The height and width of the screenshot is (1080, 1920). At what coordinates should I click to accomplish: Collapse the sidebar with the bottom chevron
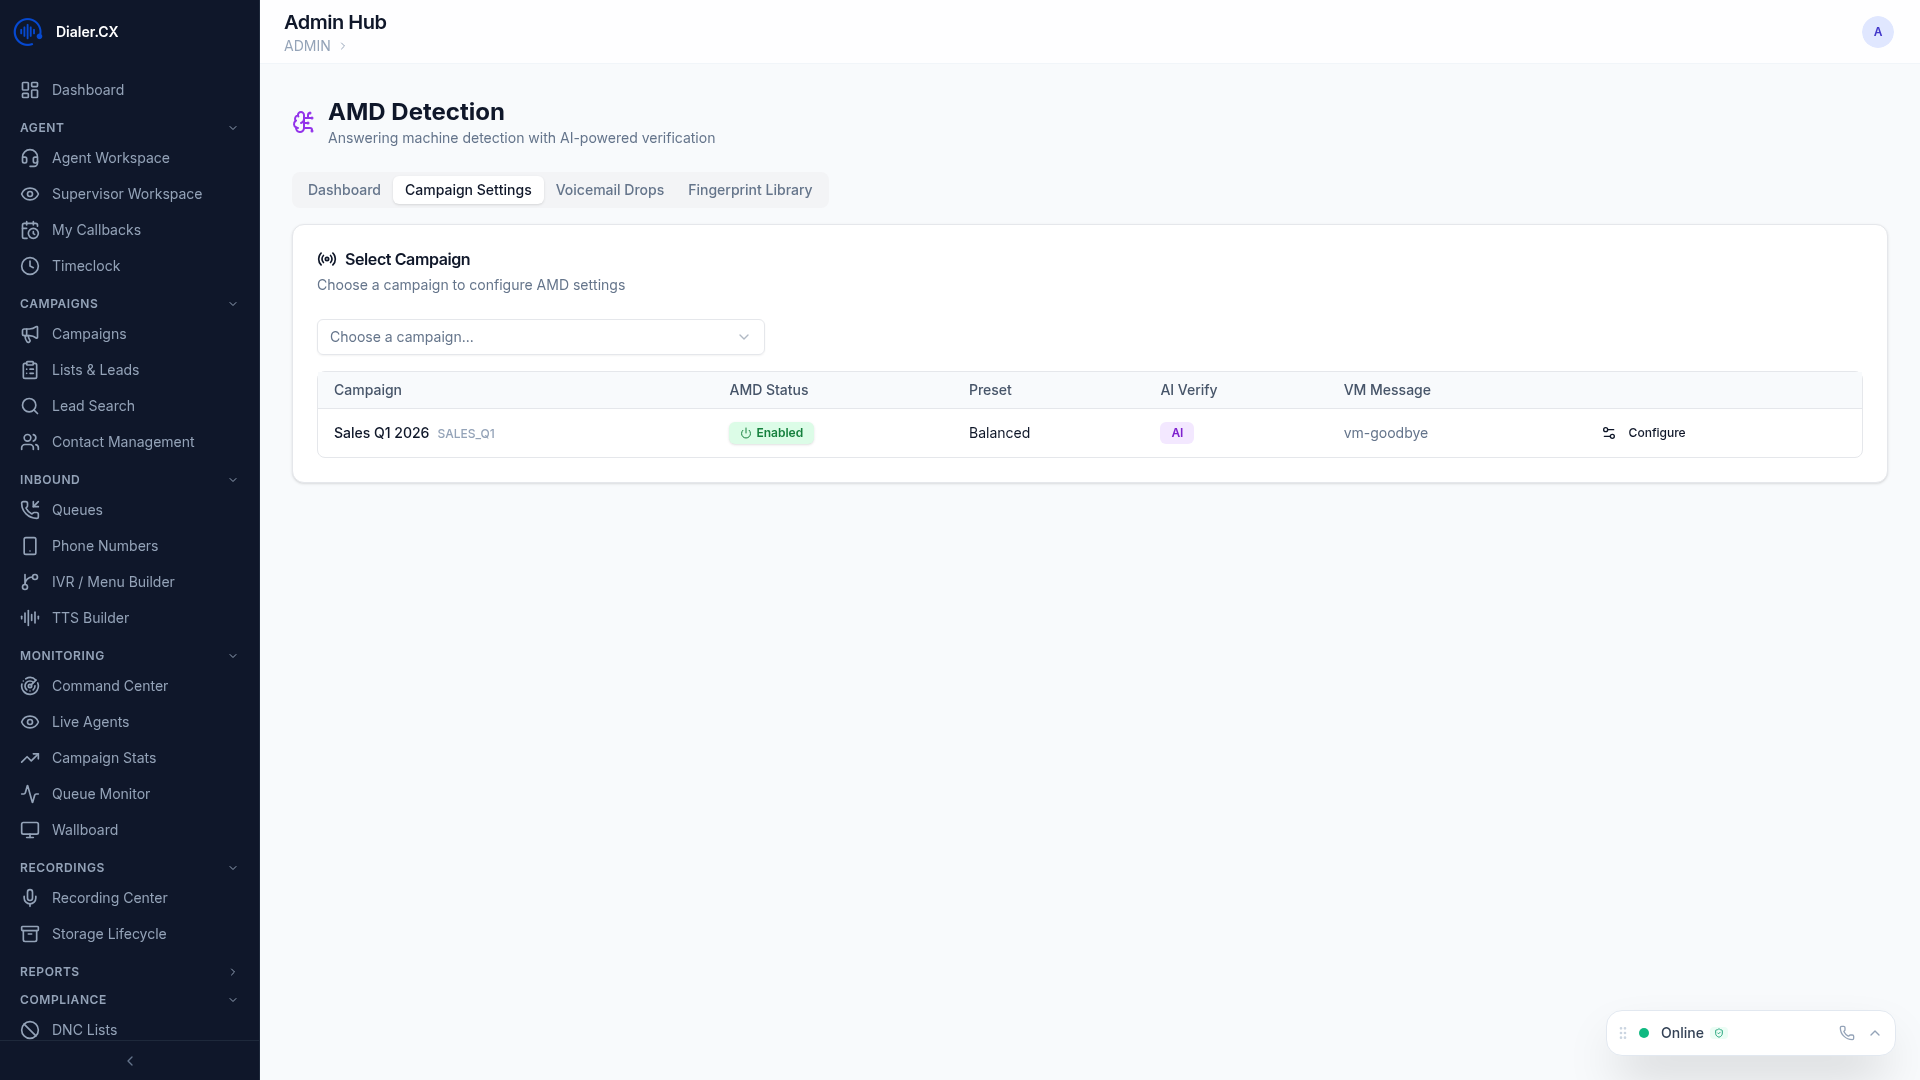pos(130,1061)
